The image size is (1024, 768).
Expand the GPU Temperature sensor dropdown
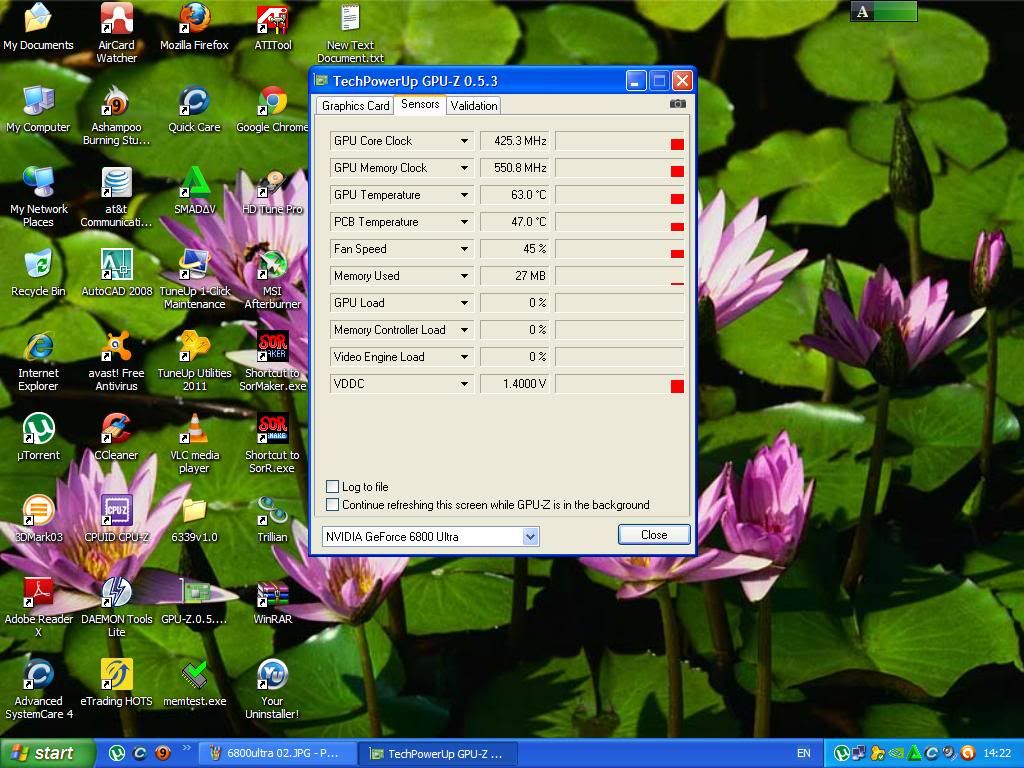464,195
